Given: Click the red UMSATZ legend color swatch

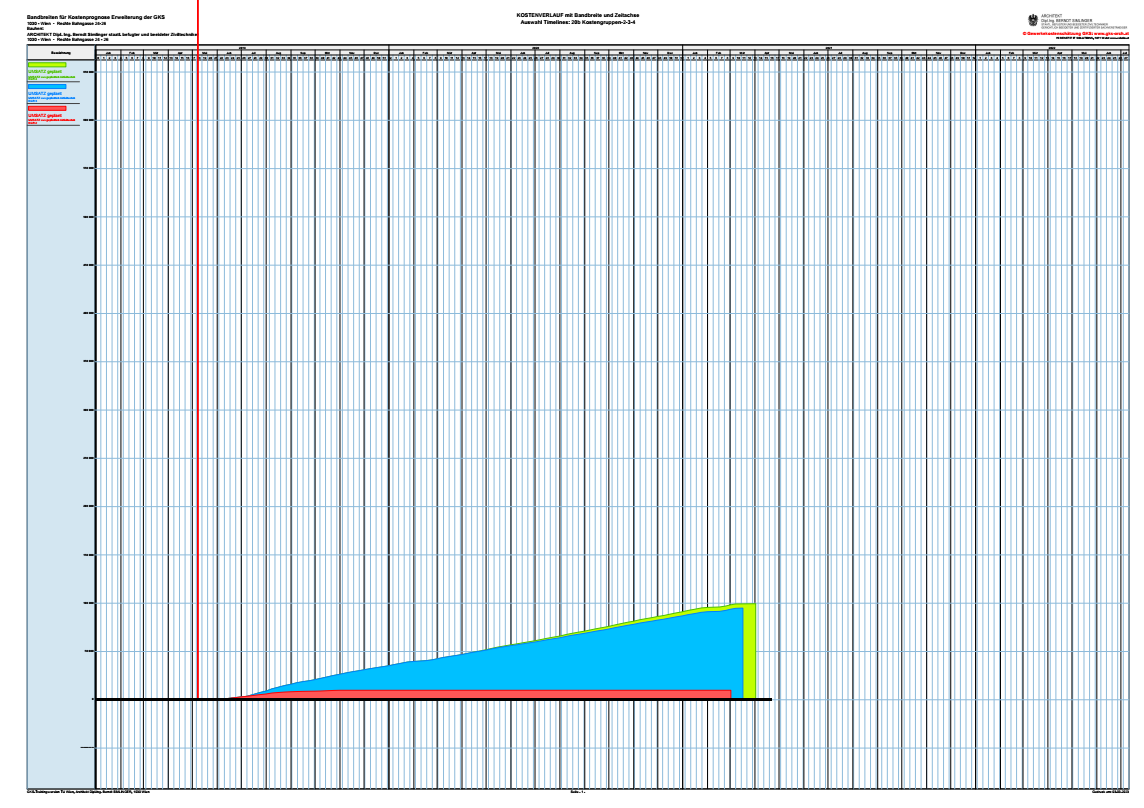Looking at the screenshot, I should 47,108.
